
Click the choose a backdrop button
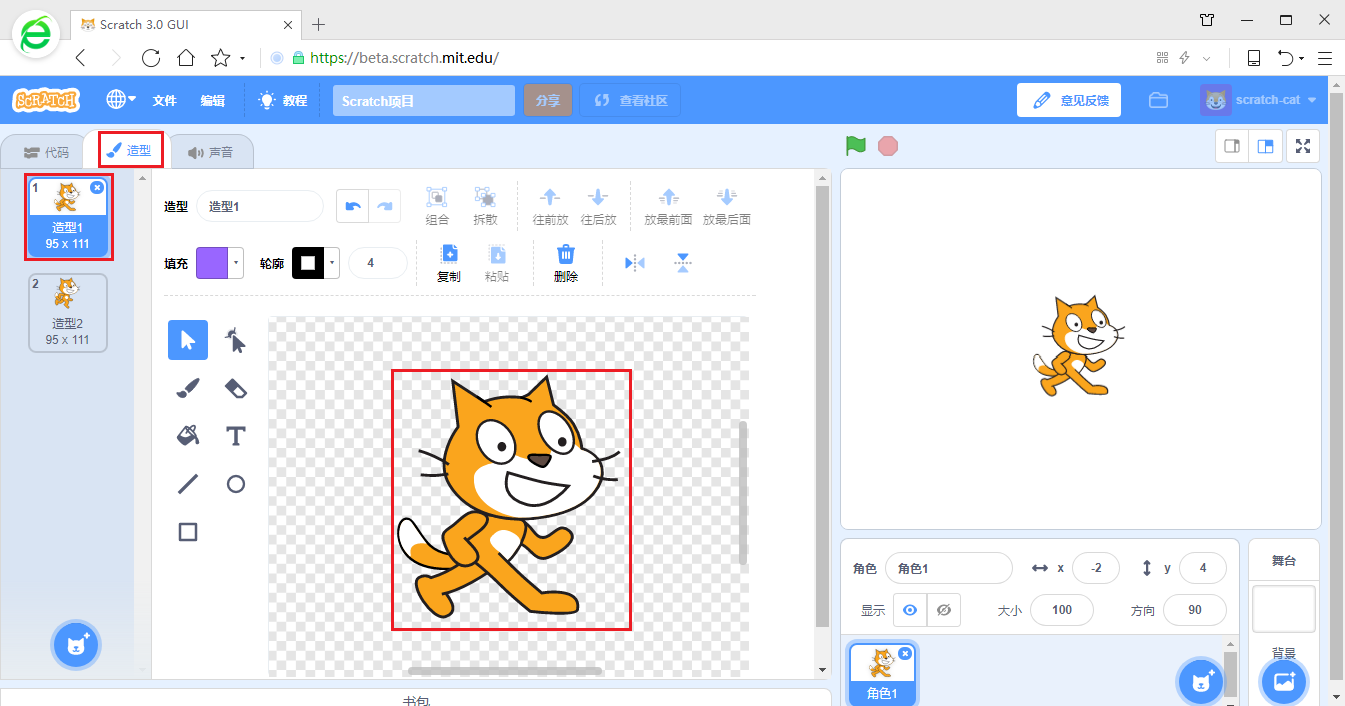1283,682
